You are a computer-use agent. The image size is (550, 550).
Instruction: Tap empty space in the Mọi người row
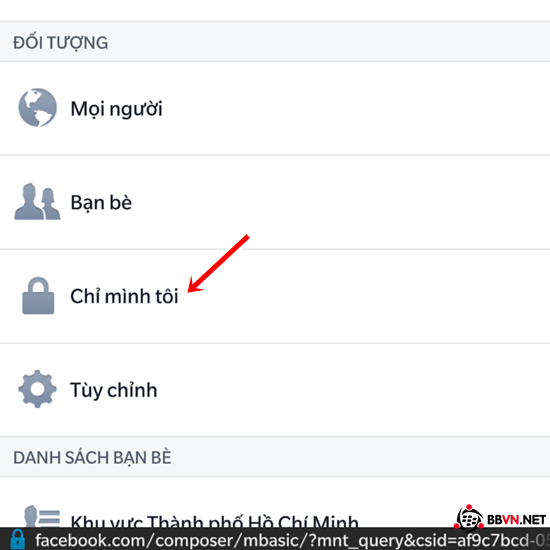tap(351, 108)
